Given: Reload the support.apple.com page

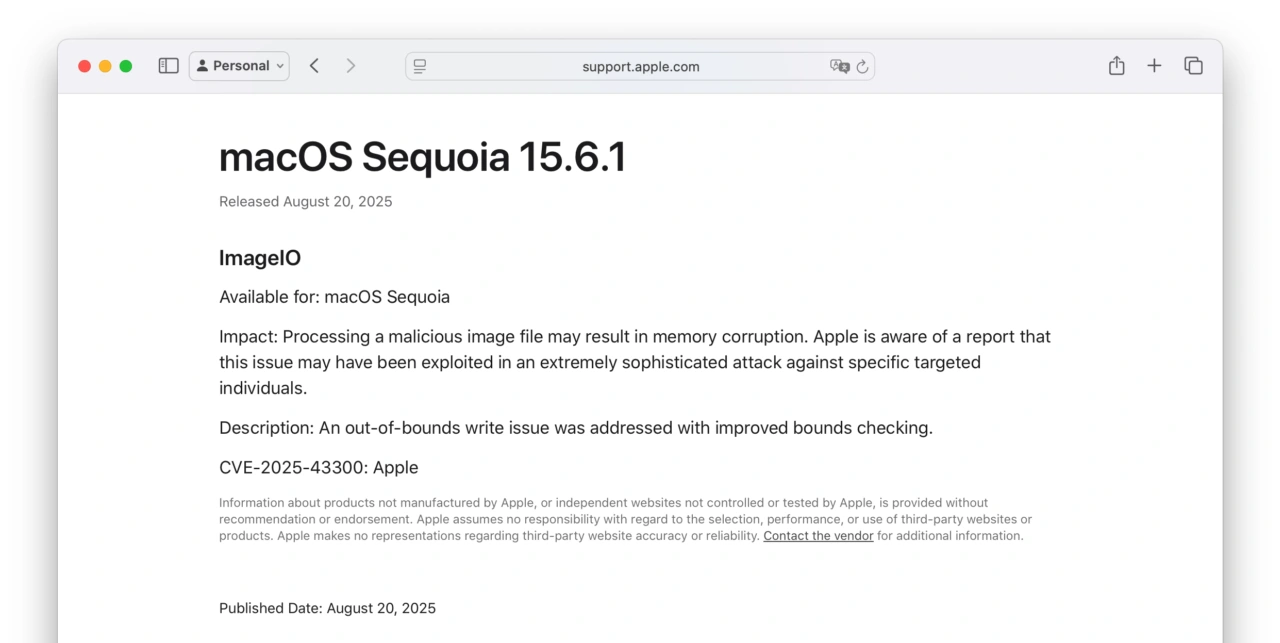Looking at the screenshot, I should [862, 66].
